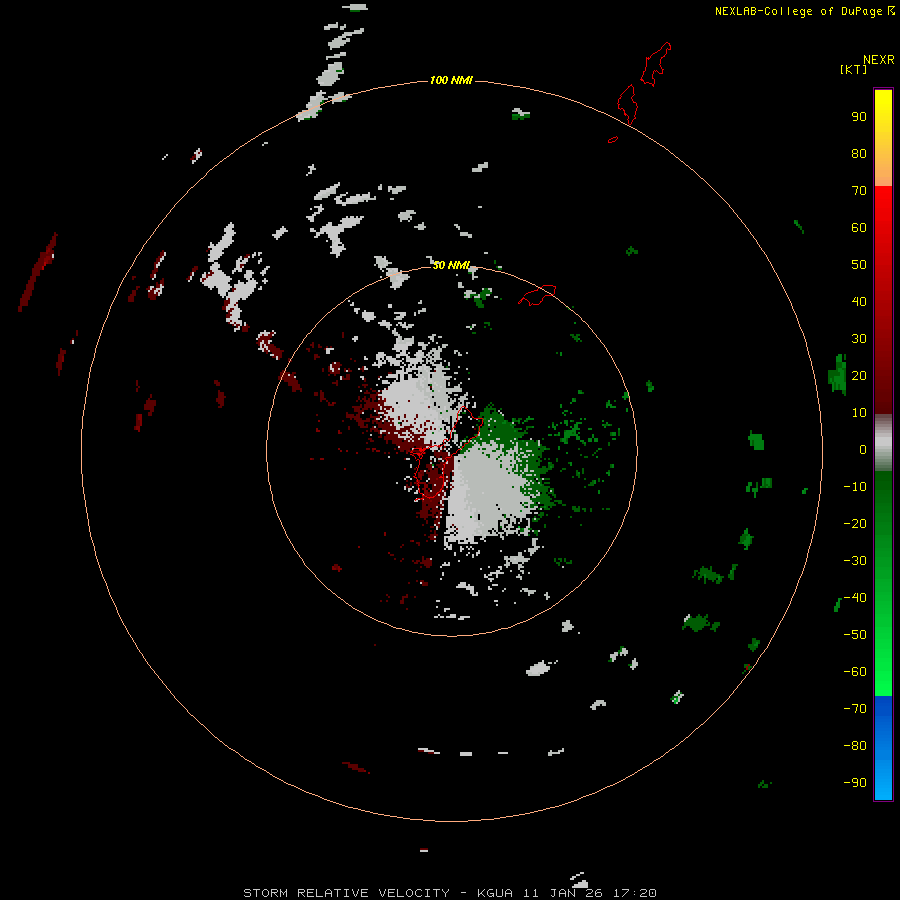Click the NEXR label above colorbar
Viewport: 900px width, 900px height.
click(879, 59)
